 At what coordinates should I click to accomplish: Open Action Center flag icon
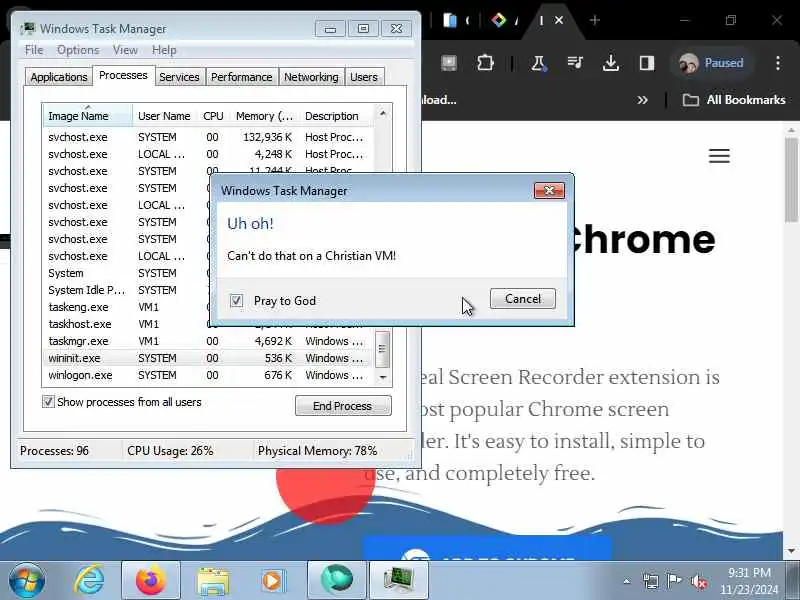674,581
